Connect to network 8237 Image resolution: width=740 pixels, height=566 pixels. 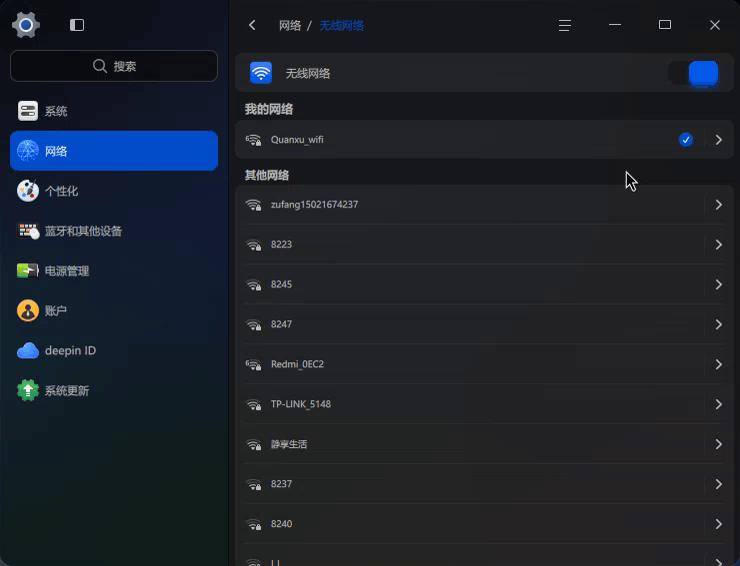[484, 484]
